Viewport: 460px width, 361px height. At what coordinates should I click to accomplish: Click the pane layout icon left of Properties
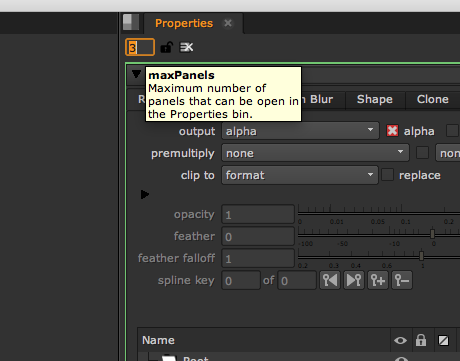(131, 22)
